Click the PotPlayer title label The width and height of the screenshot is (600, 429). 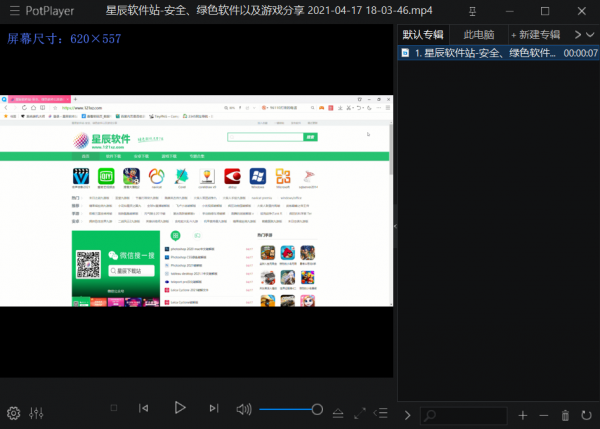pos(50,11)
